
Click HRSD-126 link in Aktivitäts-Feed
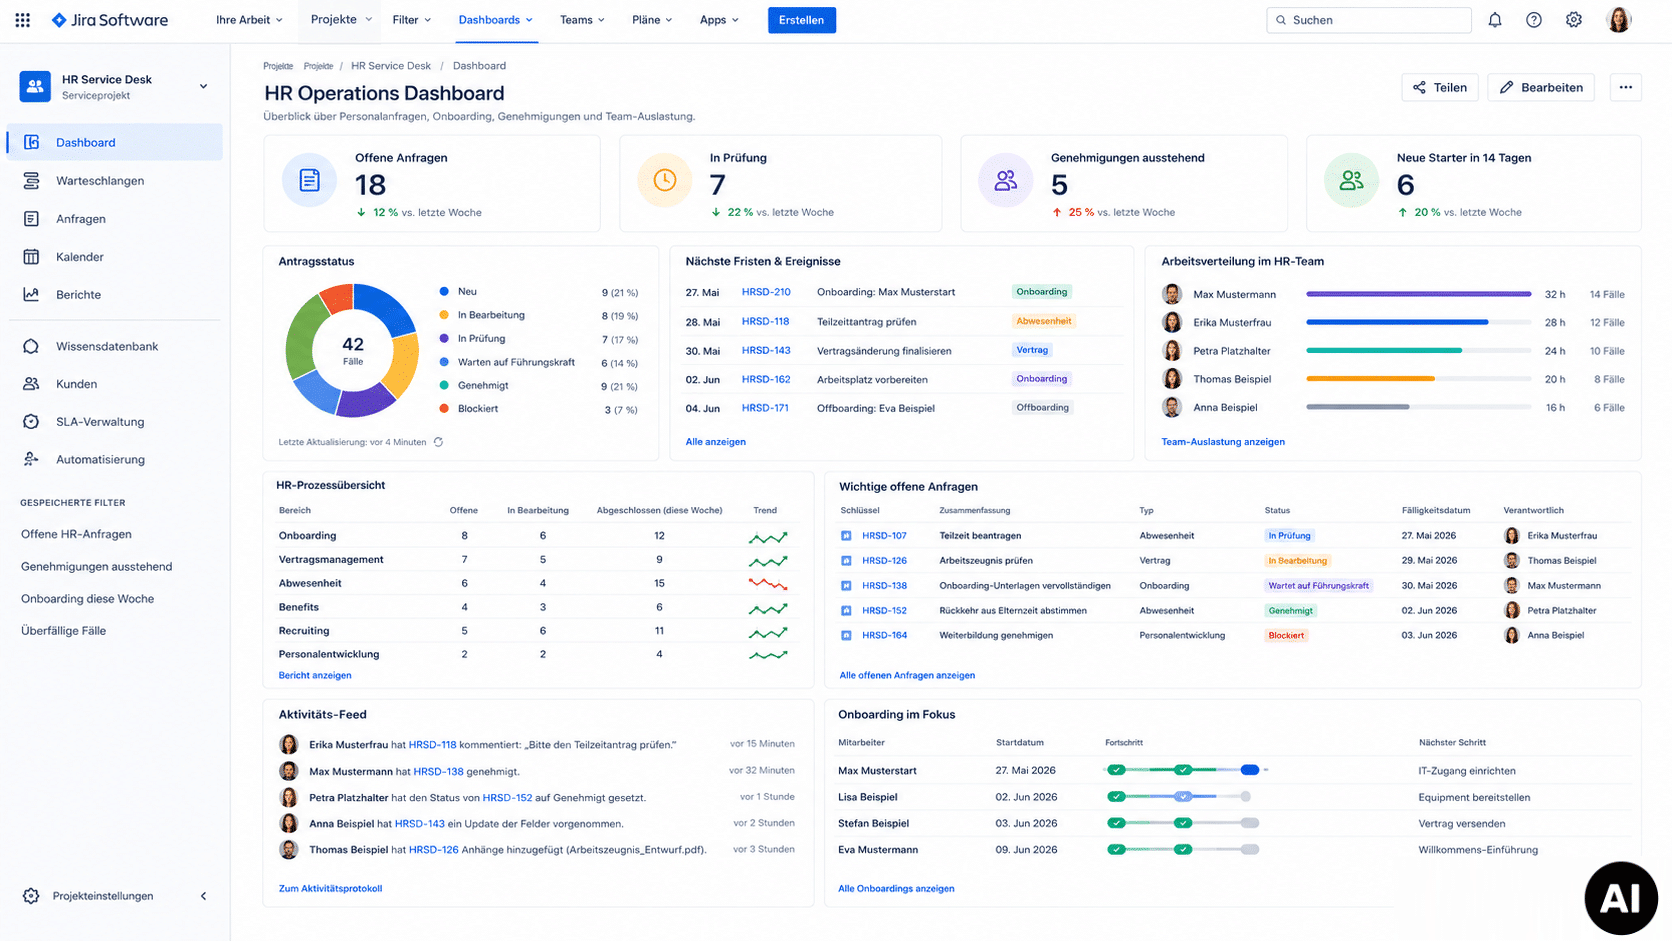[x=434, y=850]
